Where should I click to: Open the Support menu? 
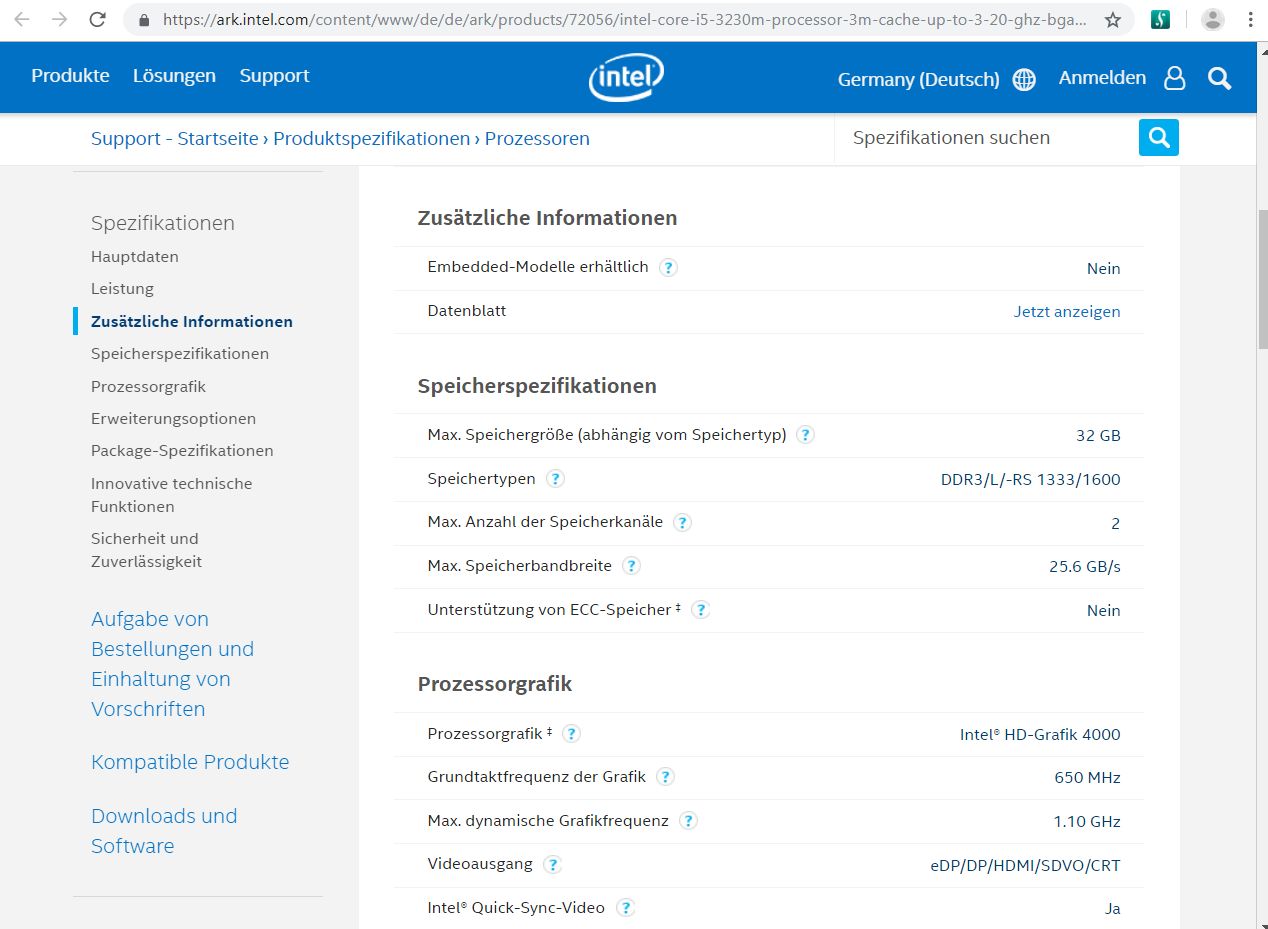pyautogui.click(x=274, y=76)
